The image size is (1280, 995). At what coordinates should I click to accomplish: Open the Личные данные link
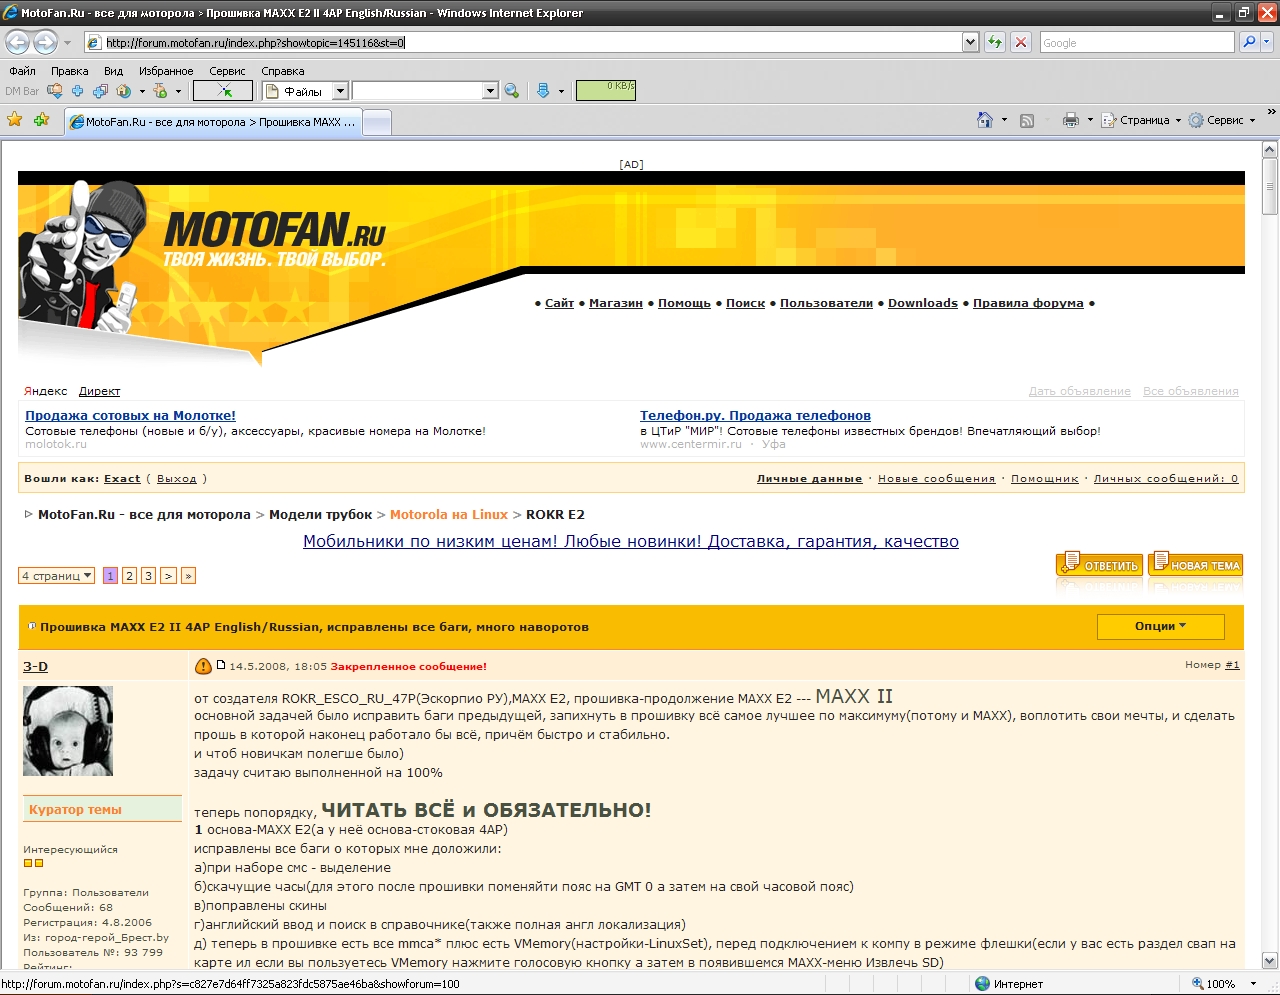tap(809, 478)
